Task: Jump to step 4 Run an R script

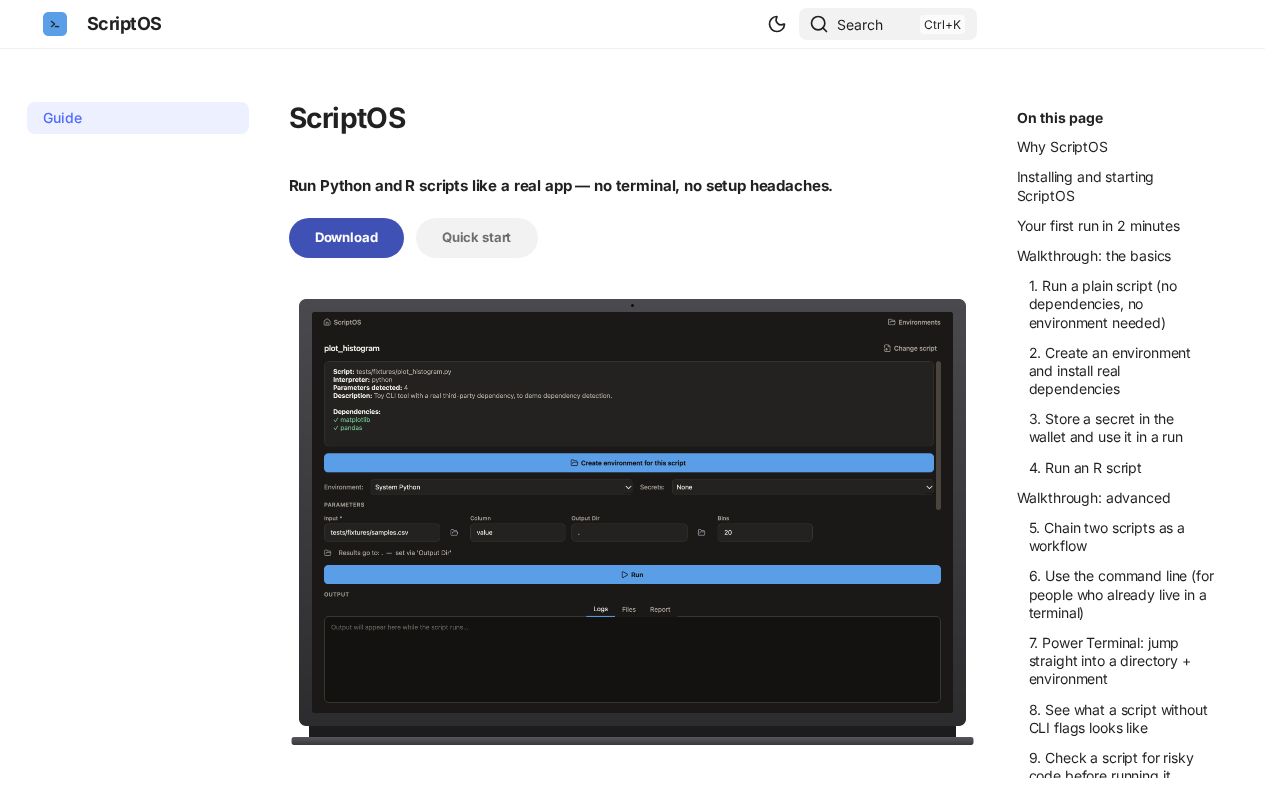Action: (1085, 468)
